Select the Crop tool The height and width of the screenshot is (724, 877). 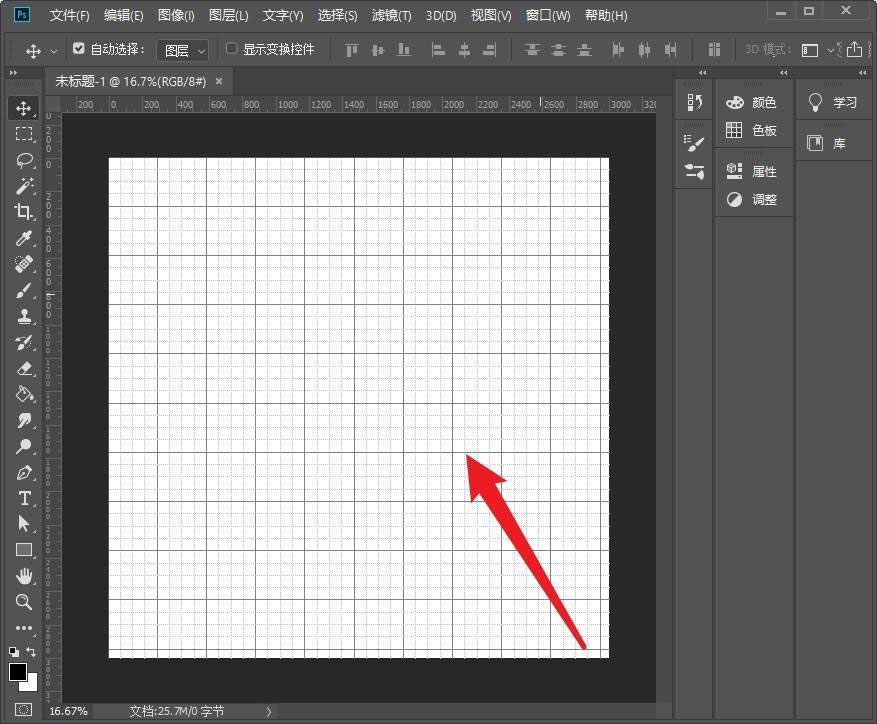point(24,212)
